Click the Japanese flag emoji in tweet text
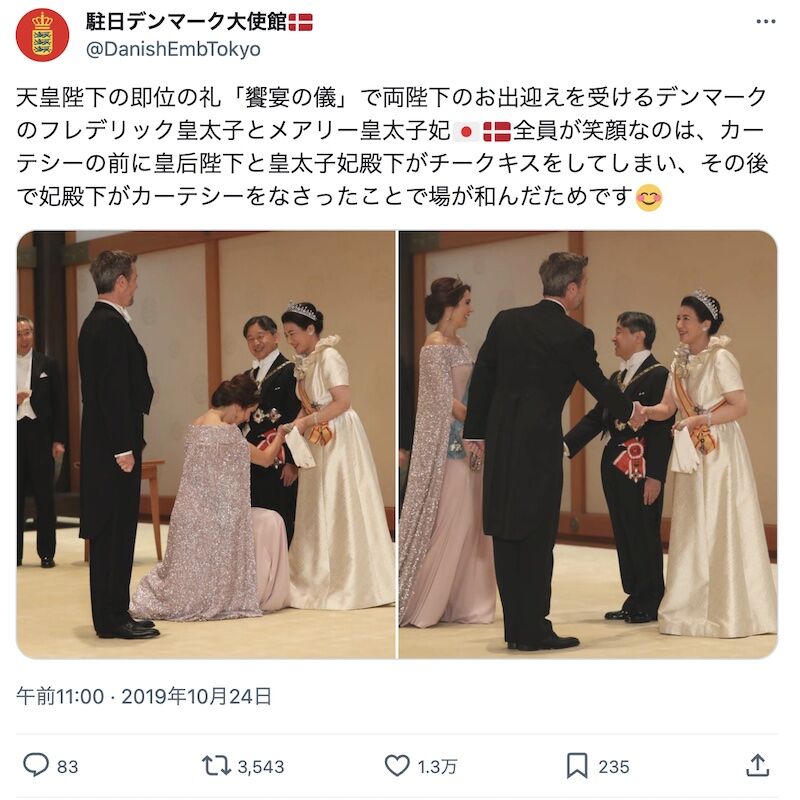This screenshot has height=800, width=800. (465, 132)
